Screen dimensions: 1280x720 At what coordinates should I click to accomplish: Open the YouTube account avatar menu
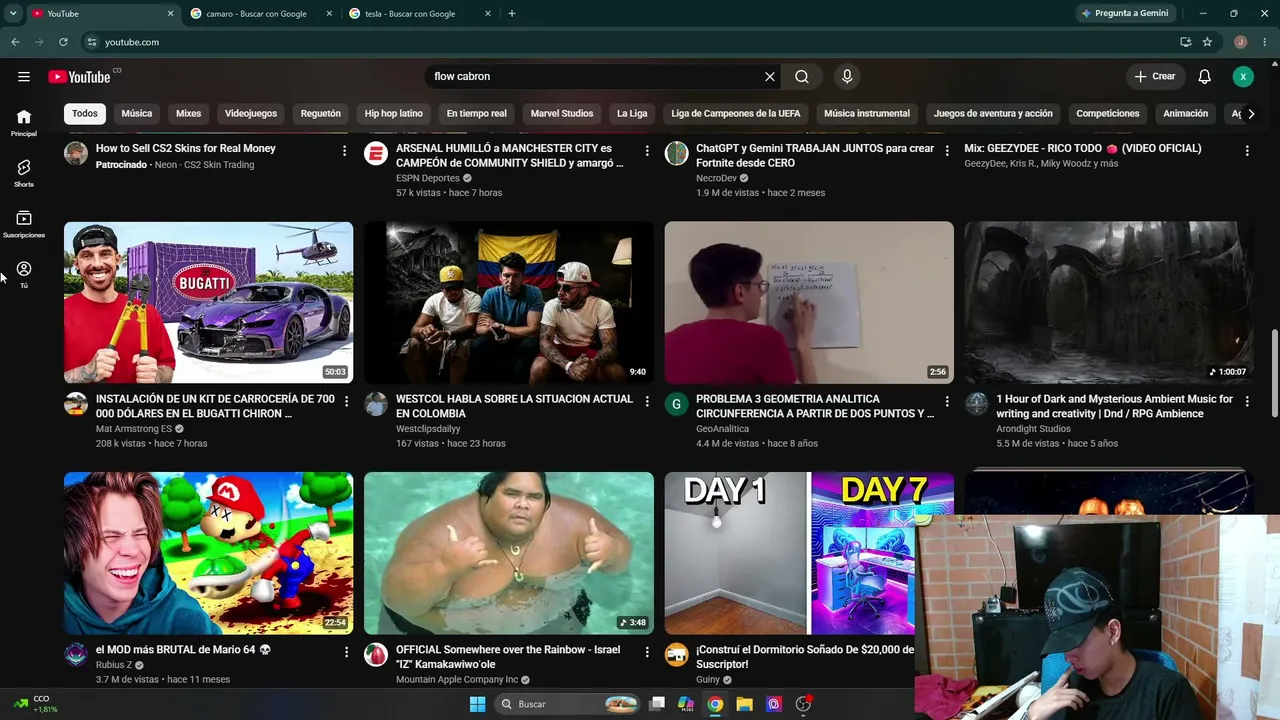pyautogui.click(x=1243, y=76)
